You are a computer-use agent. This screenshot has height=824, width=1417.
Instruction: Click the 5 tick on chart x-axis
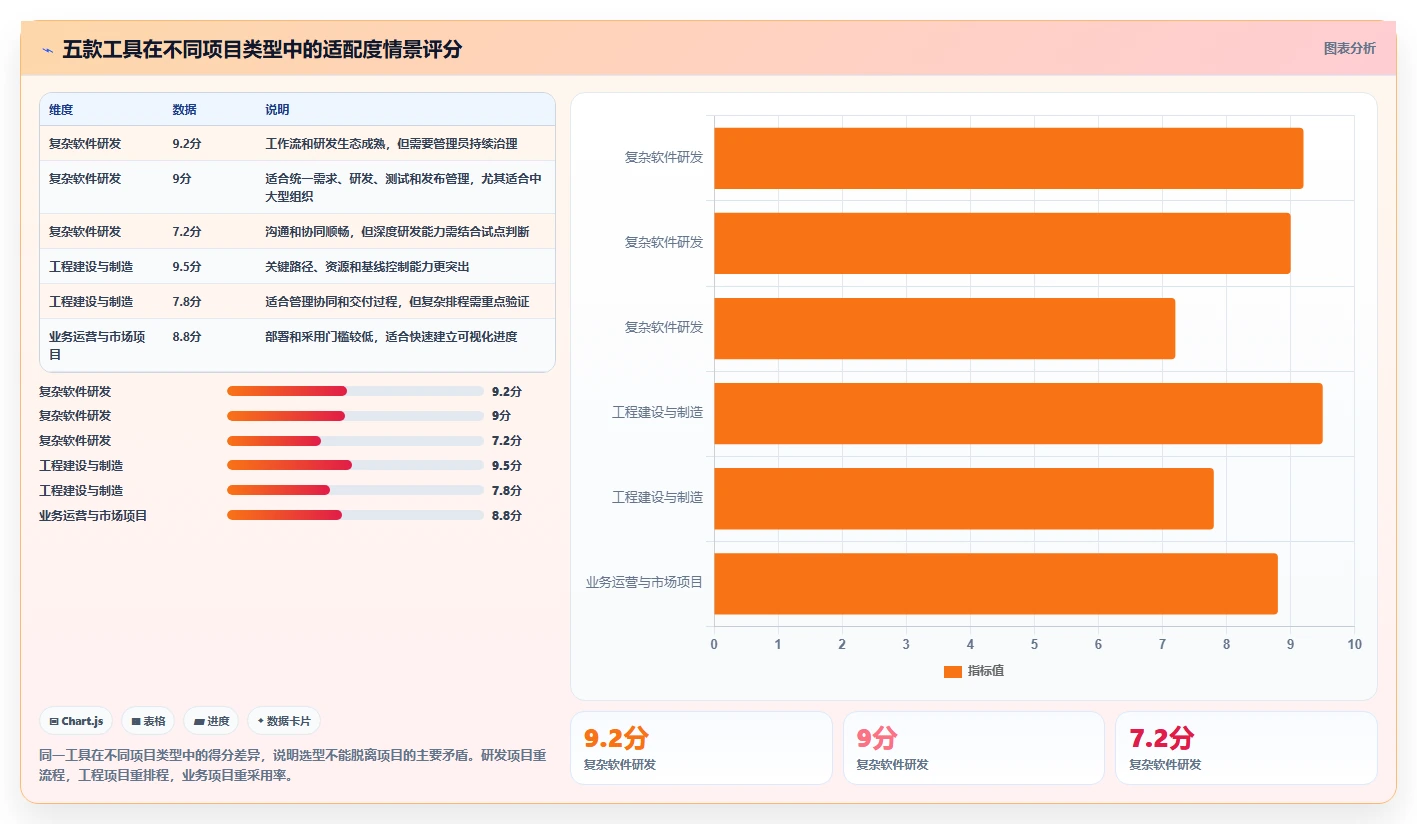click(1034, 644)
